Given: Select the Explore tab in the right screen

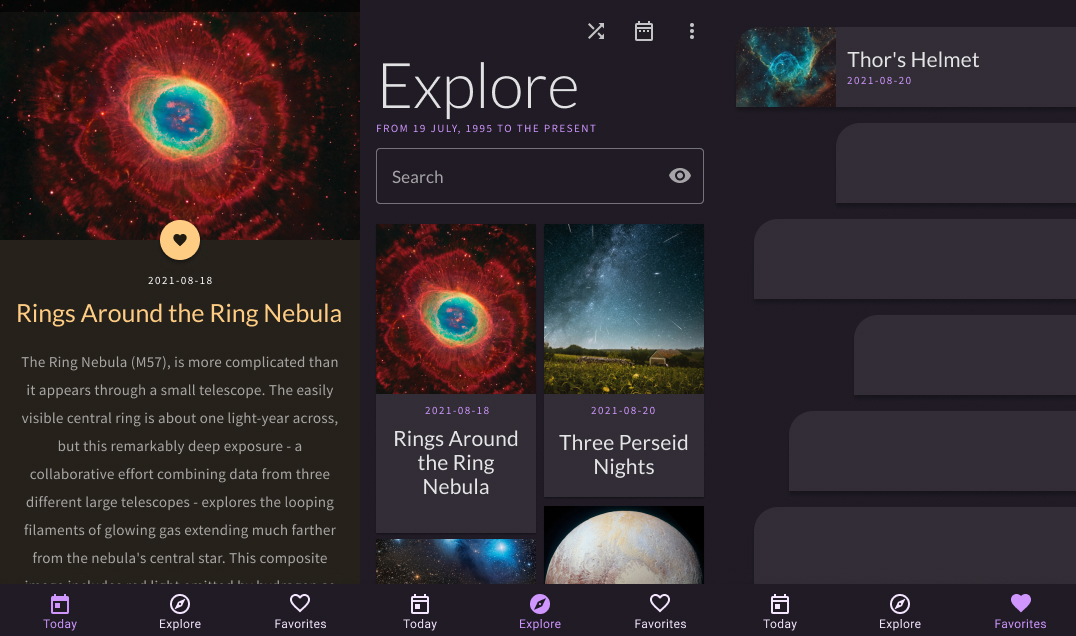Looking at the screenshot, I should [x=900, y=611].
